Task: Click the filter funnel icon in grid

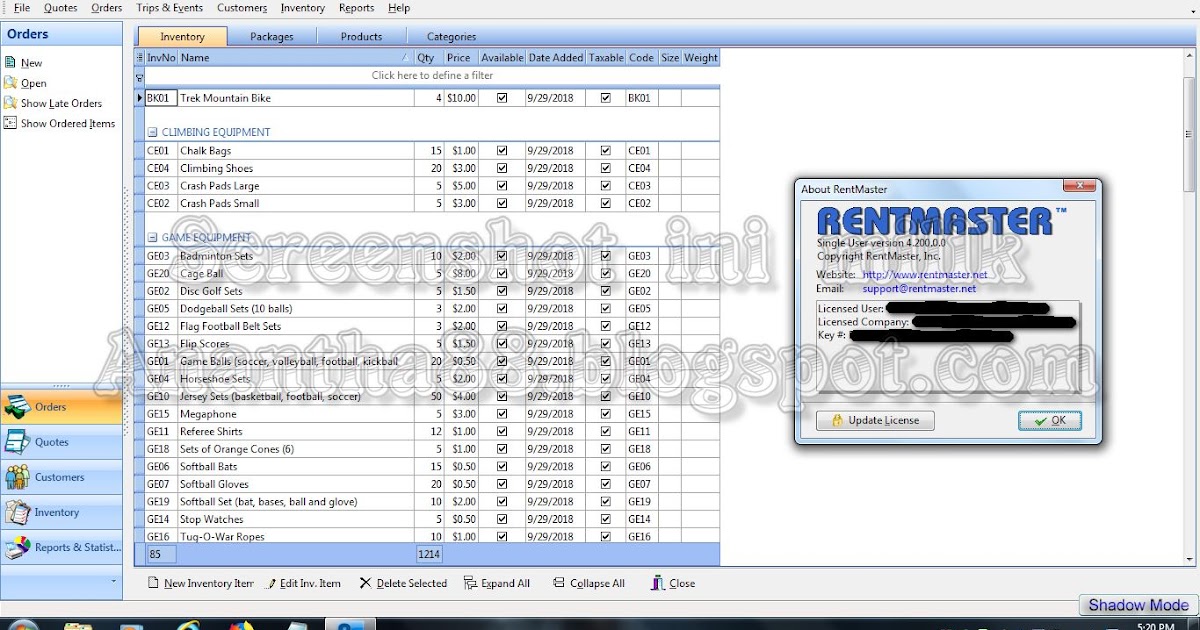Action: click(x=140, y=76)
